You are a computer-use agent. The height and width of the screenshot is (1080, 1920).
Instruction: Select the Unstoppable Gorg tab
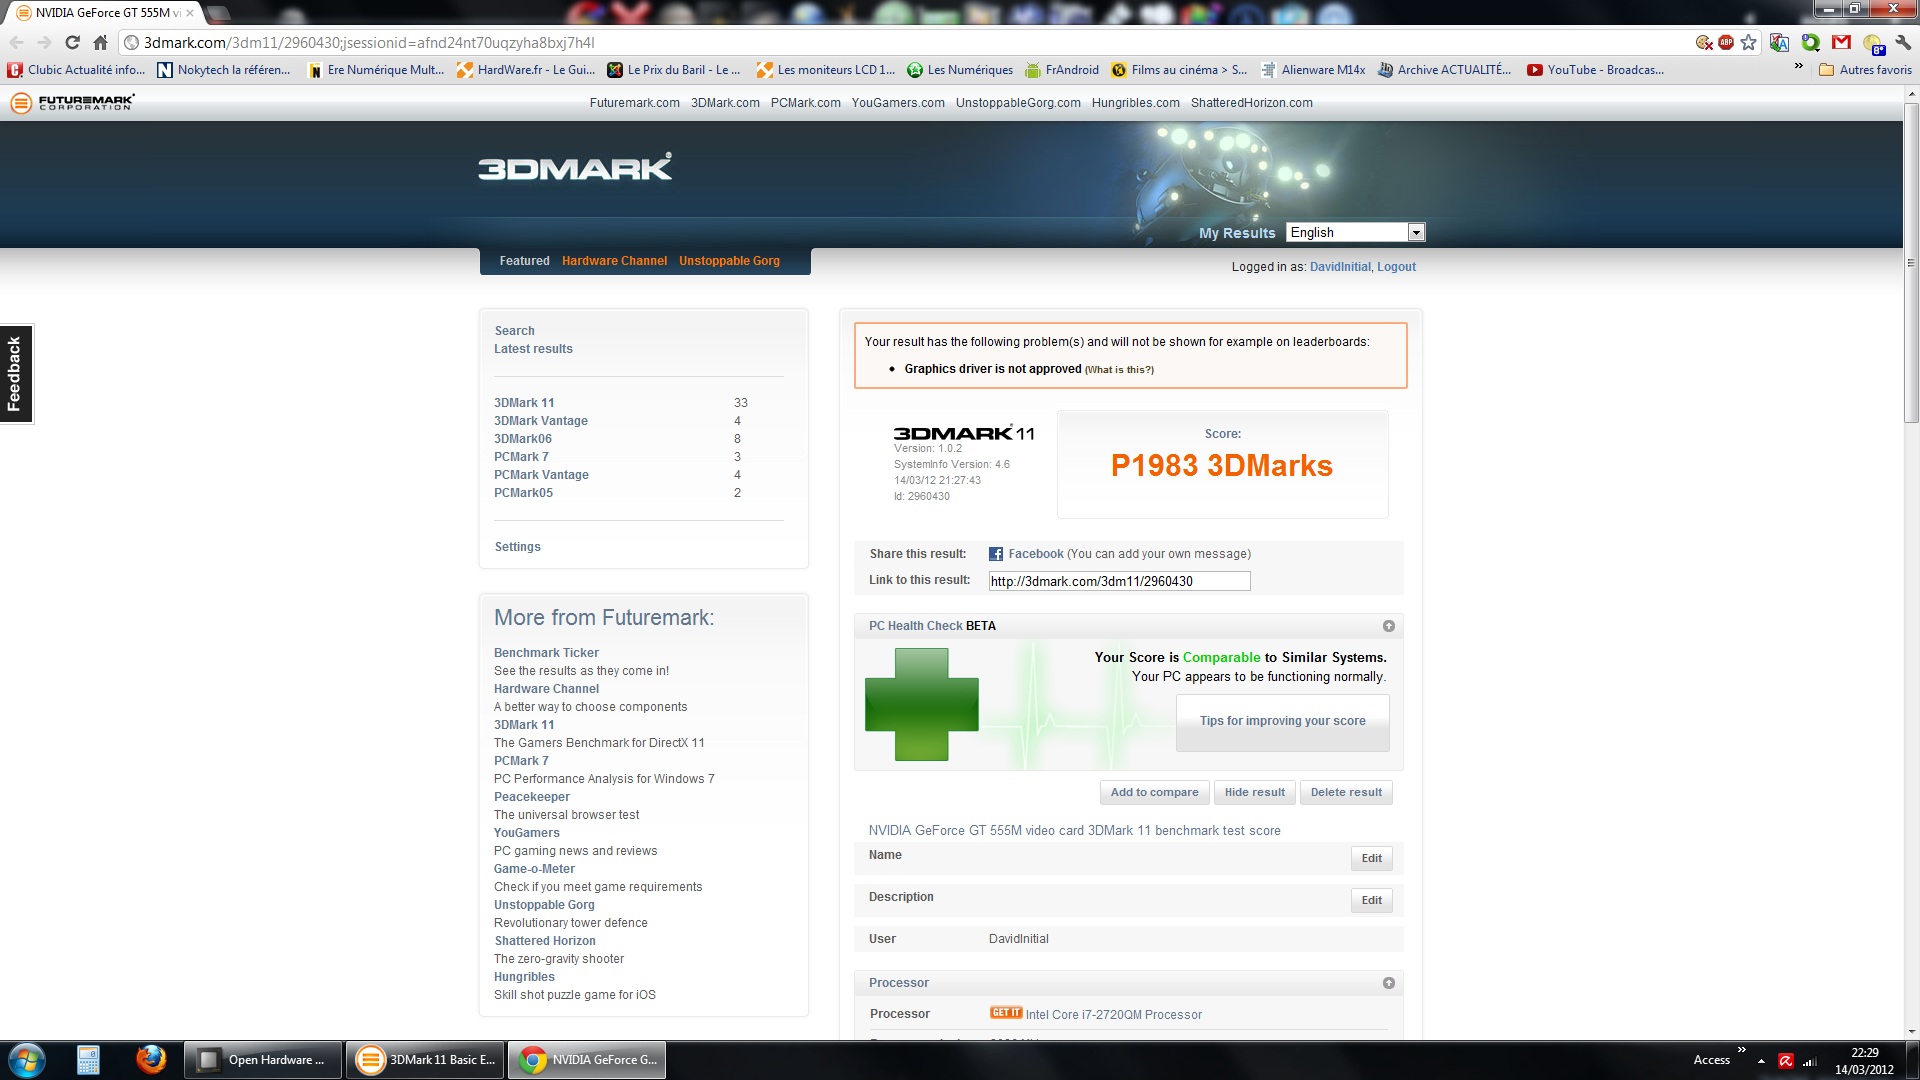[x=729, y=261]
